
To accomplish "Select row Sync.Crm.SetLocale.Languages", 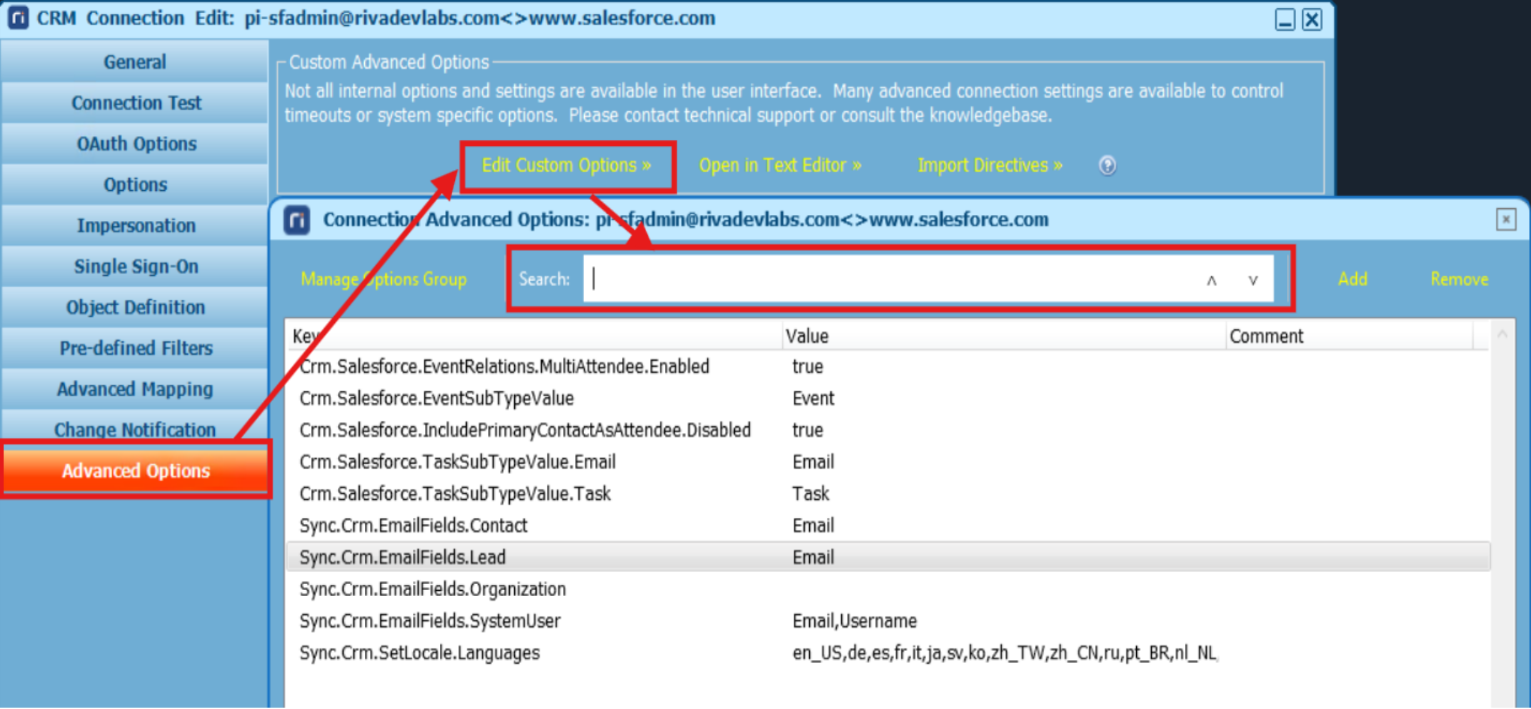I will point(888,654).
